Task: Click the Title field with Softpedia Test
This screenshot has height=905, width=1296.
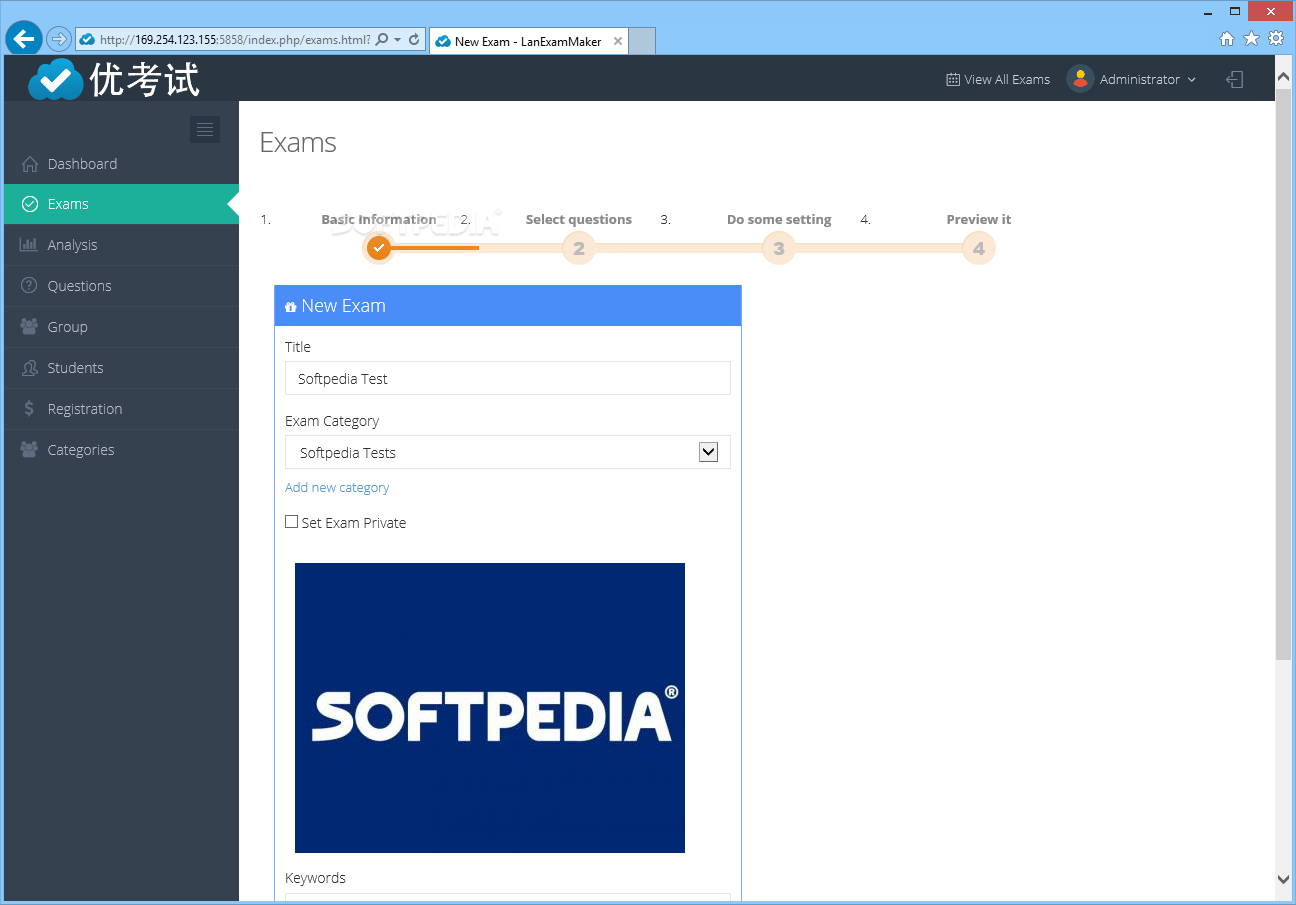Action: 508,378
